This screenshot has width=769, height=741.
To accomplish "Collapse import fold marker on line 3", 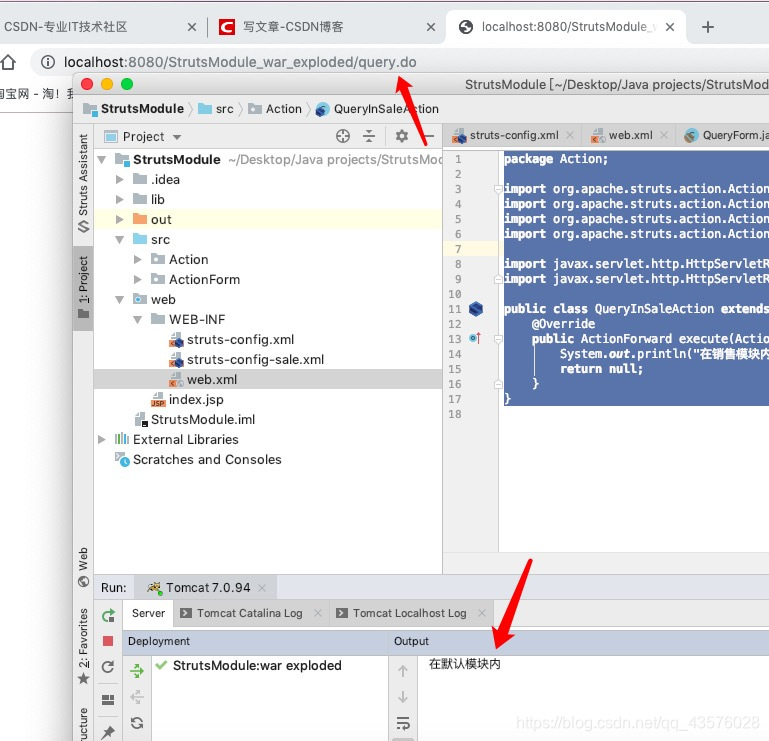I will (498, 189).
